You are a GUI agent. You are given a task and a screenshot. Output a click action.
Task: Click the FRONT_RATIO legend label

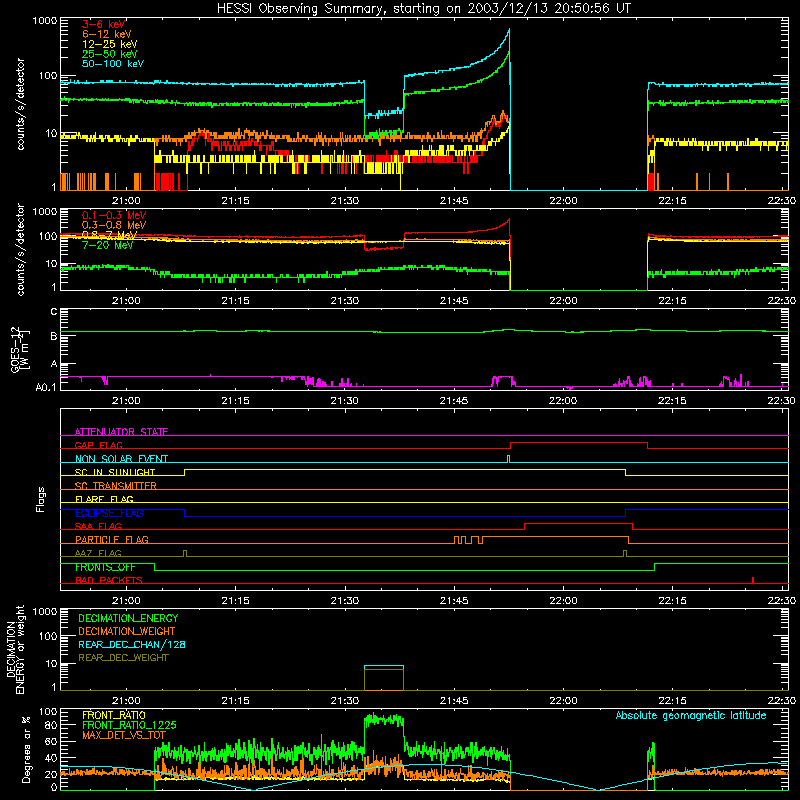pos(114,715)
